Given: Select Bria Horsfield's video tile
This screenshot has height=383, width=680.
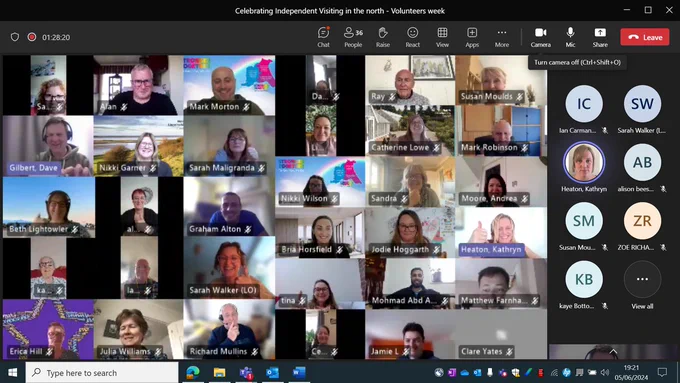Looking at the screenshot, I should click(320, 232).
